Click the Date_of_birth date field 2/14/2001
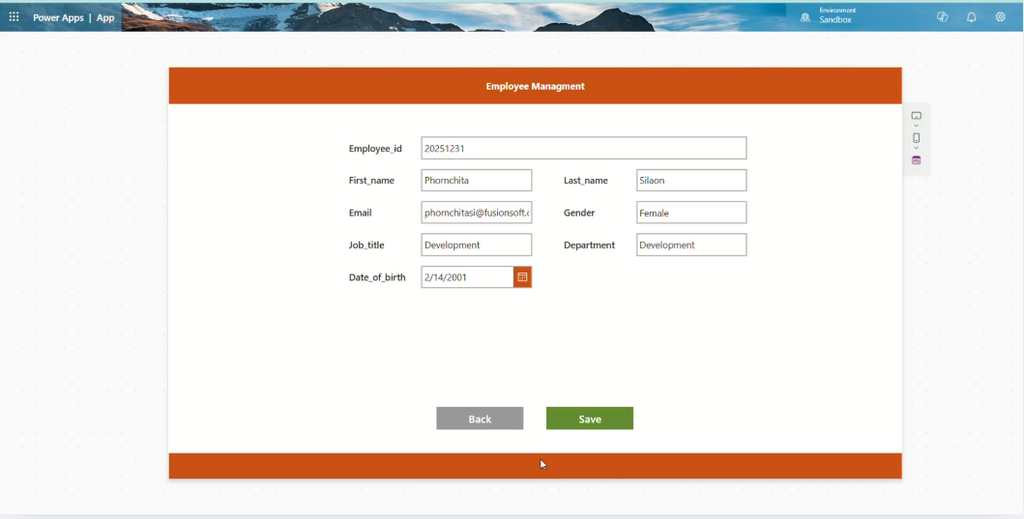Screen dimensions: 1024x519 pyautogui.click(x=468, y=277)
